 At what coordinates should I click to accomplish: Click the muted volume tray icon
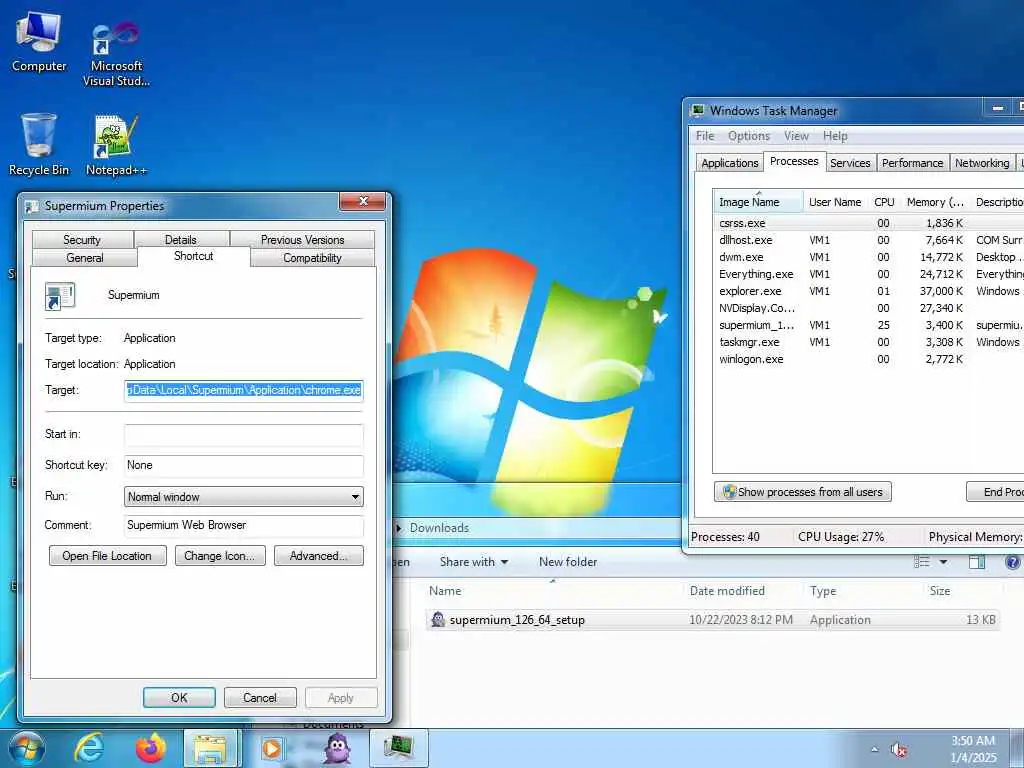click(899, 750)
